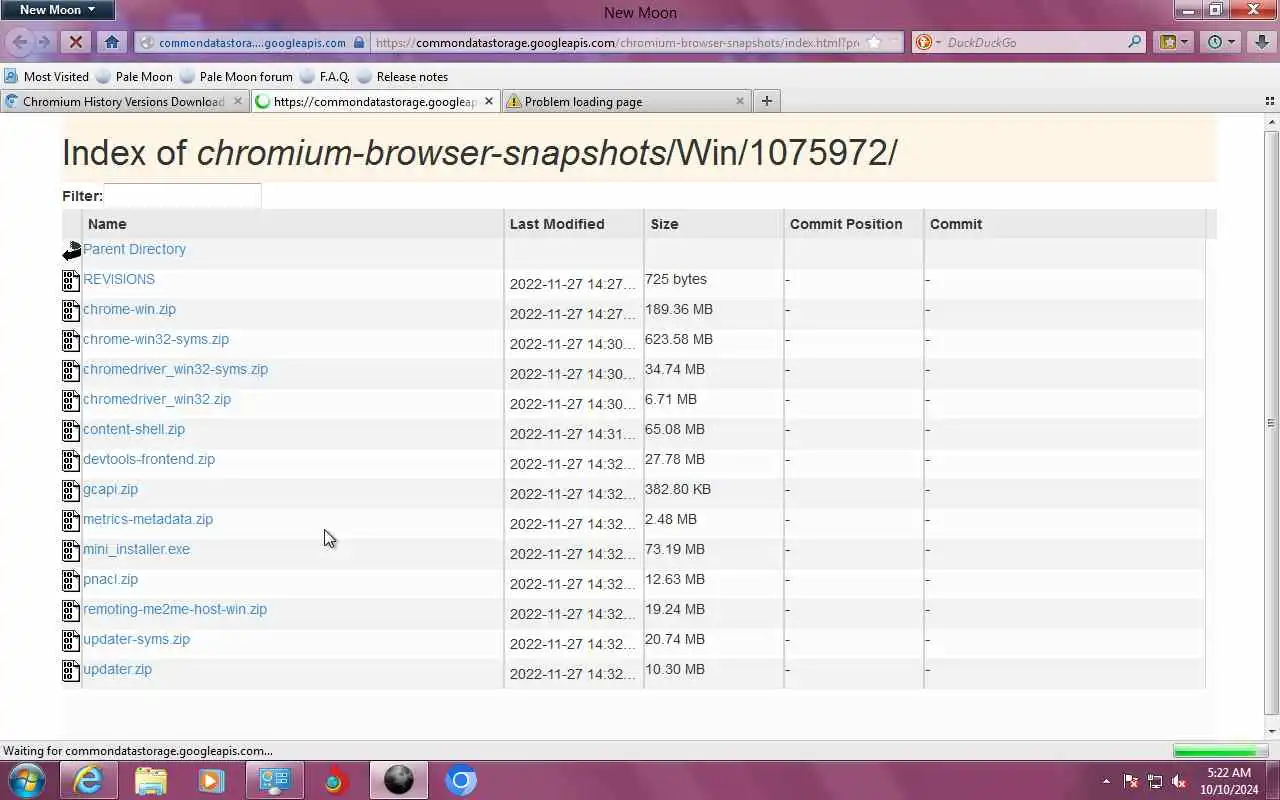The height and width of the screenshot is (800, 1280).
Task: Download updater.zip
Action: (x=117, y=669)
